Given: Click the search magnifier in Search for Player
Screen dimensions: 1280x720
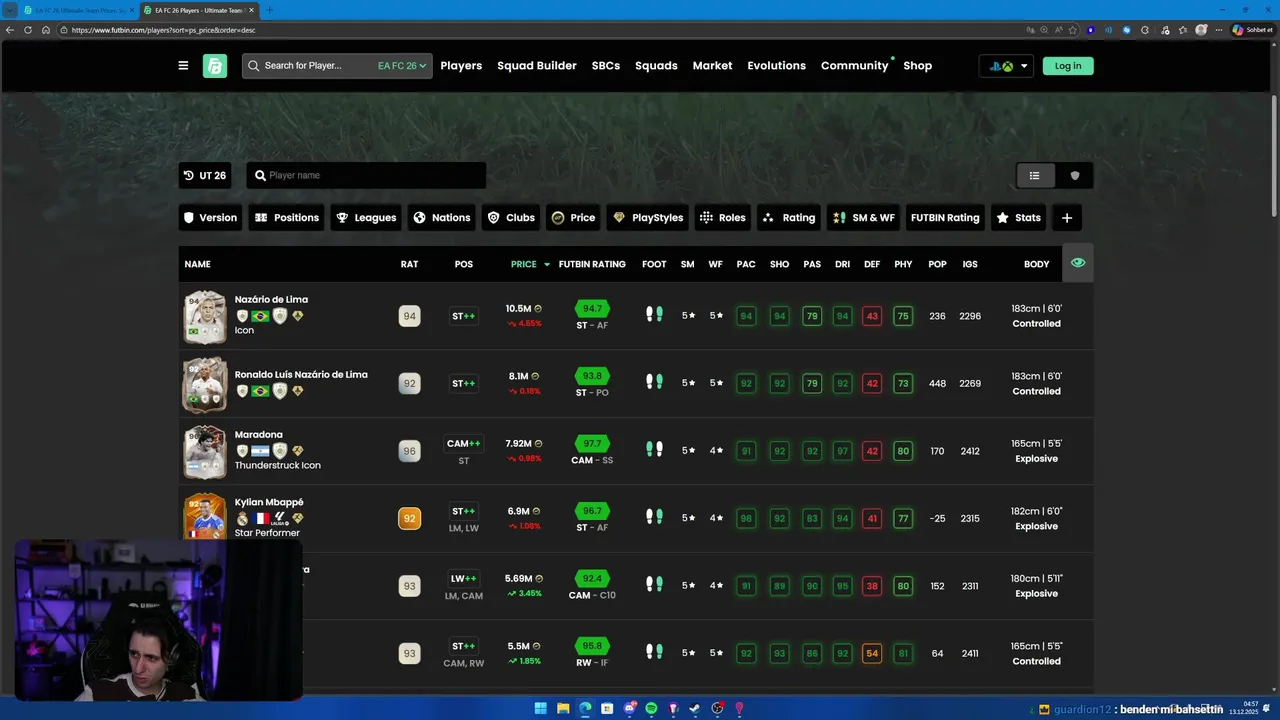Looking at the screenshot, I should [254, 66].
